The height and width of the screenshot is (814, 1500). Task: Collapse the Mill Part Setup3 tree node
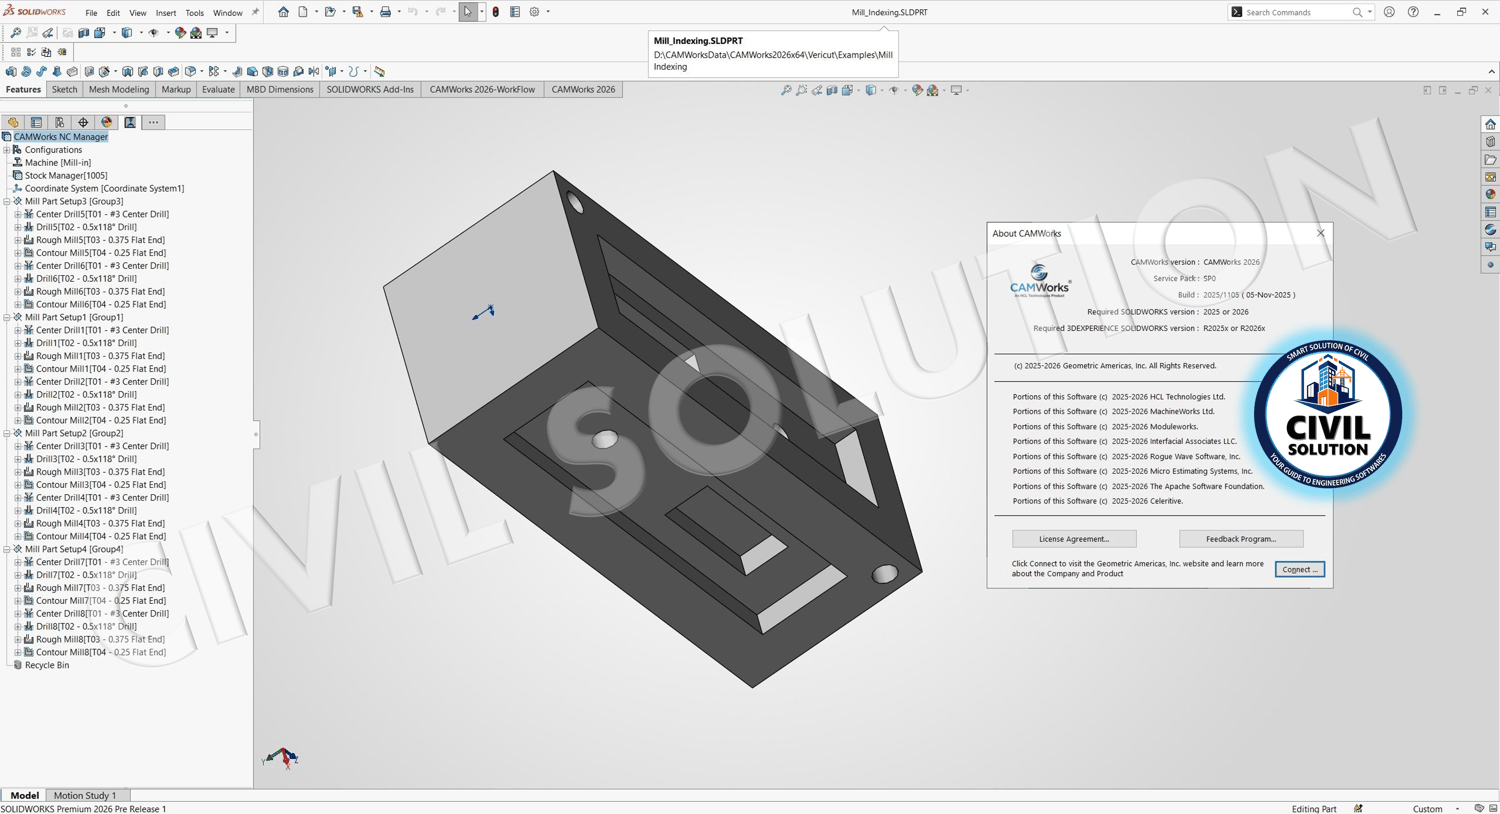pyautogui.click(x=7, y=201)
